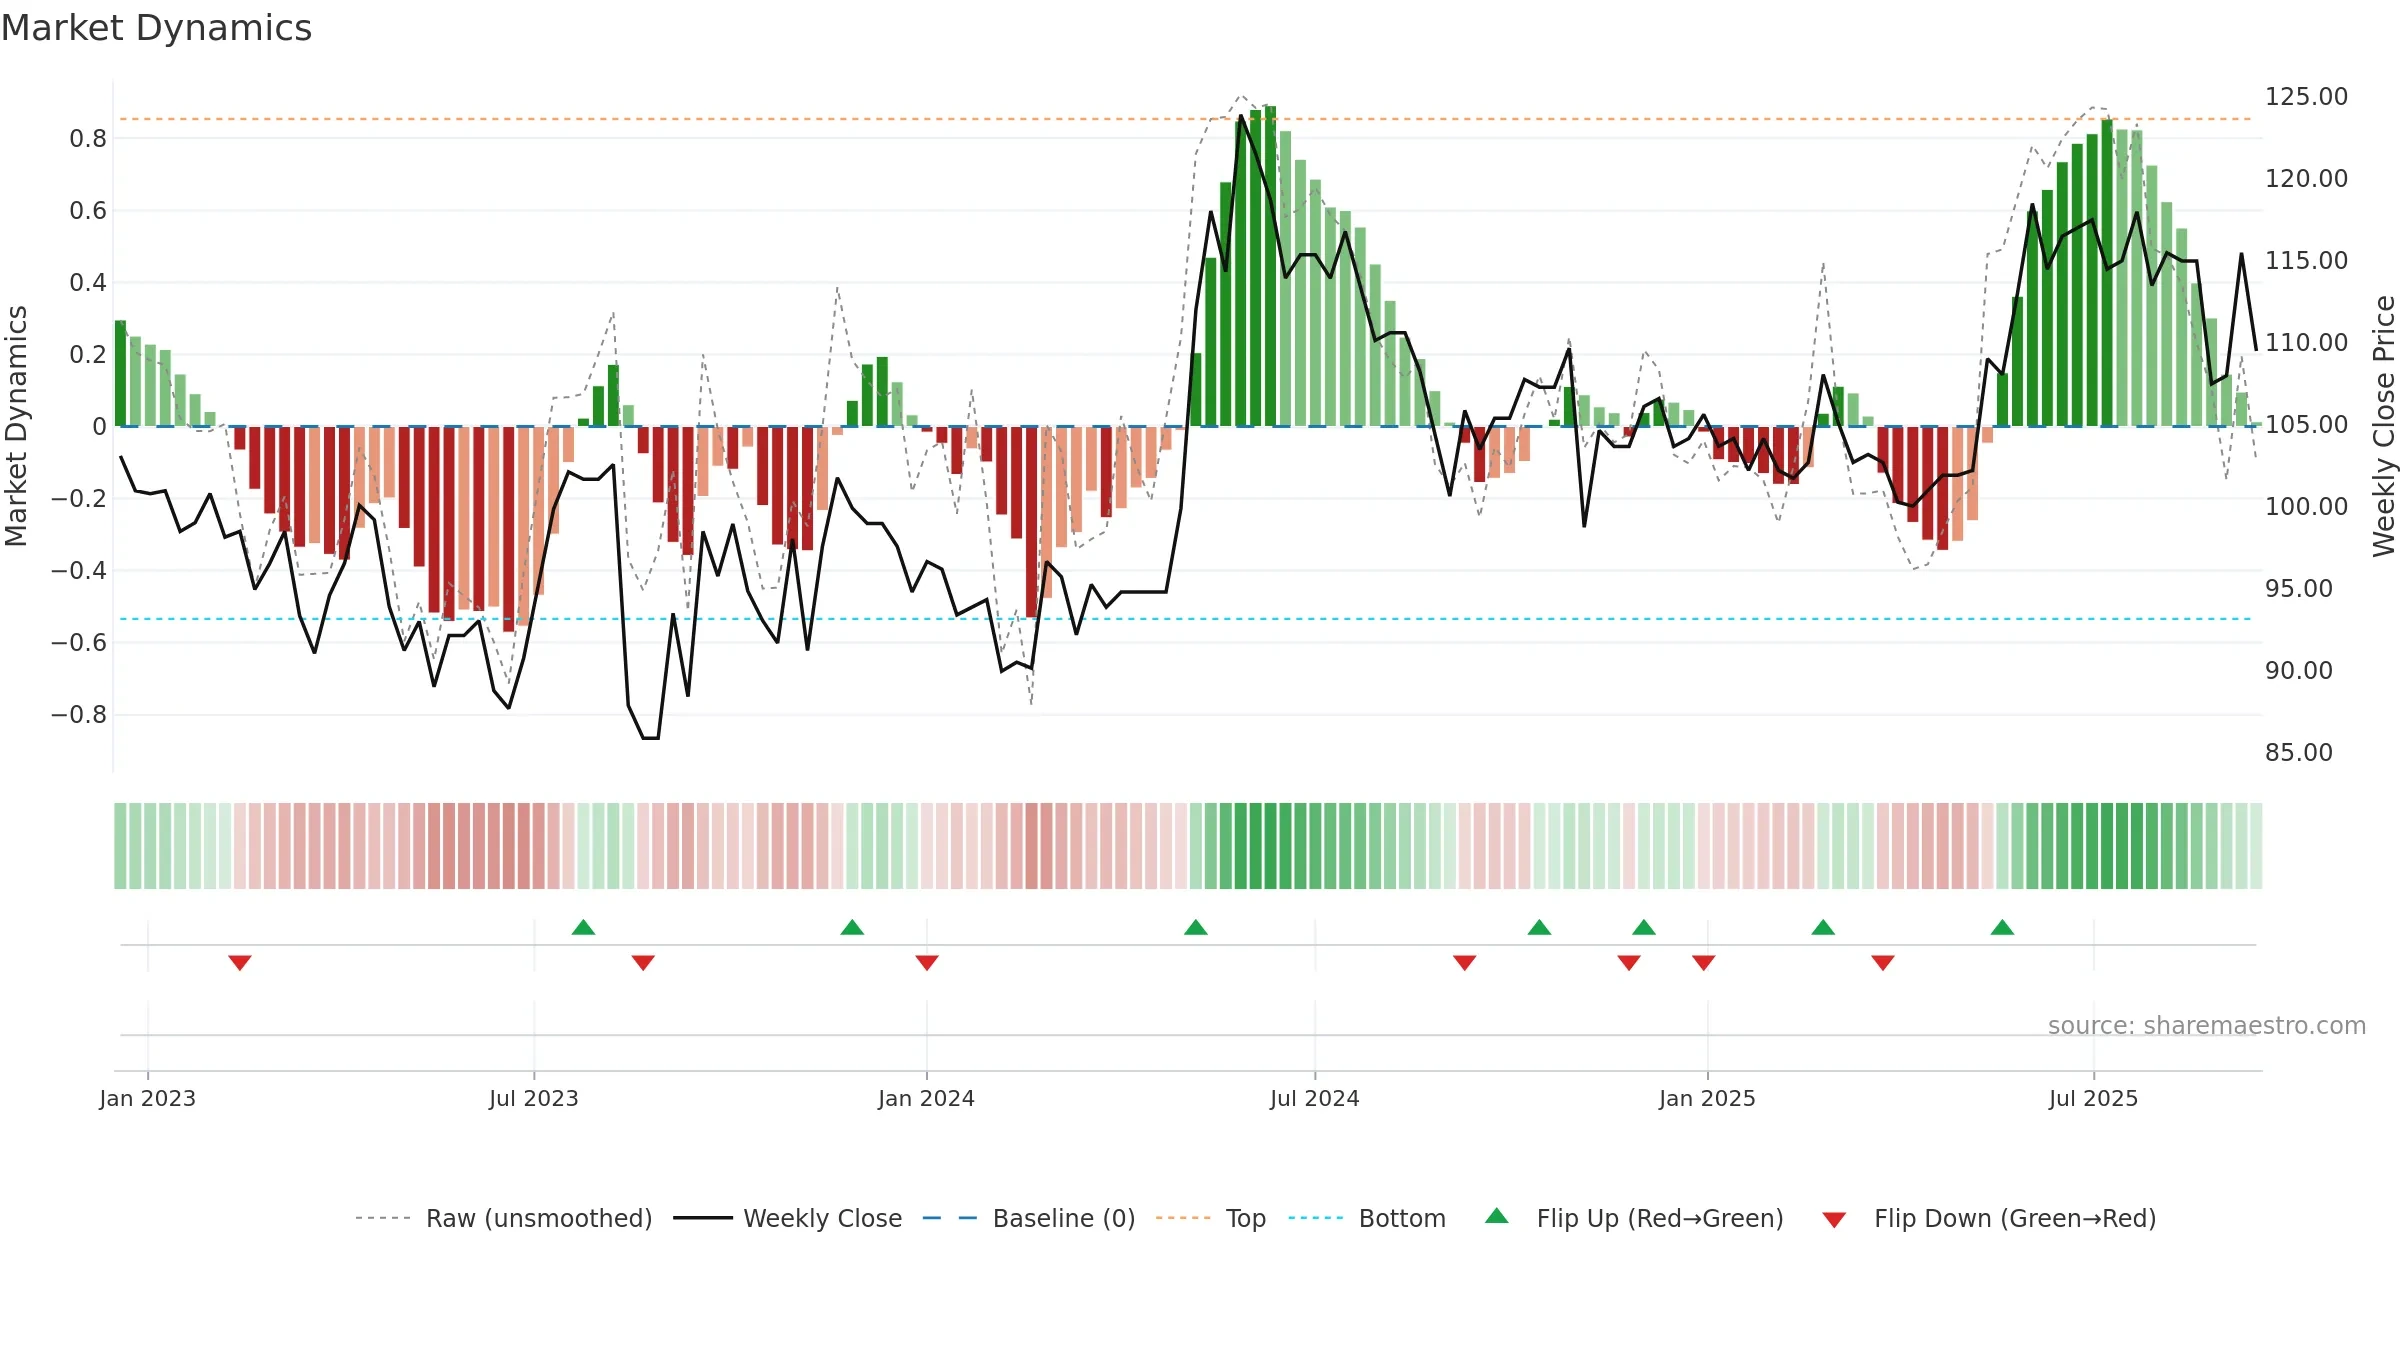The height and width of the screenshot is (1350, 2400).
Task: Select the red flip-down triangle at Jan 2024
Action: pyautogui.click(x=927, y=962)
